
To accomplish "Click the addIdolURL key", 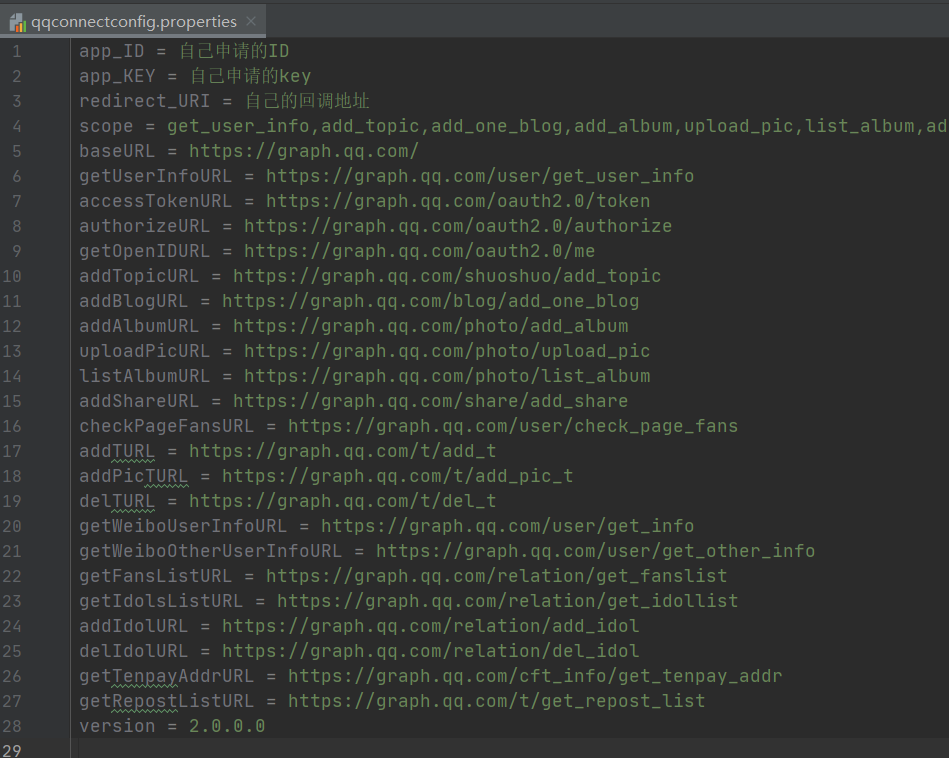I will [x=134, y=627].
